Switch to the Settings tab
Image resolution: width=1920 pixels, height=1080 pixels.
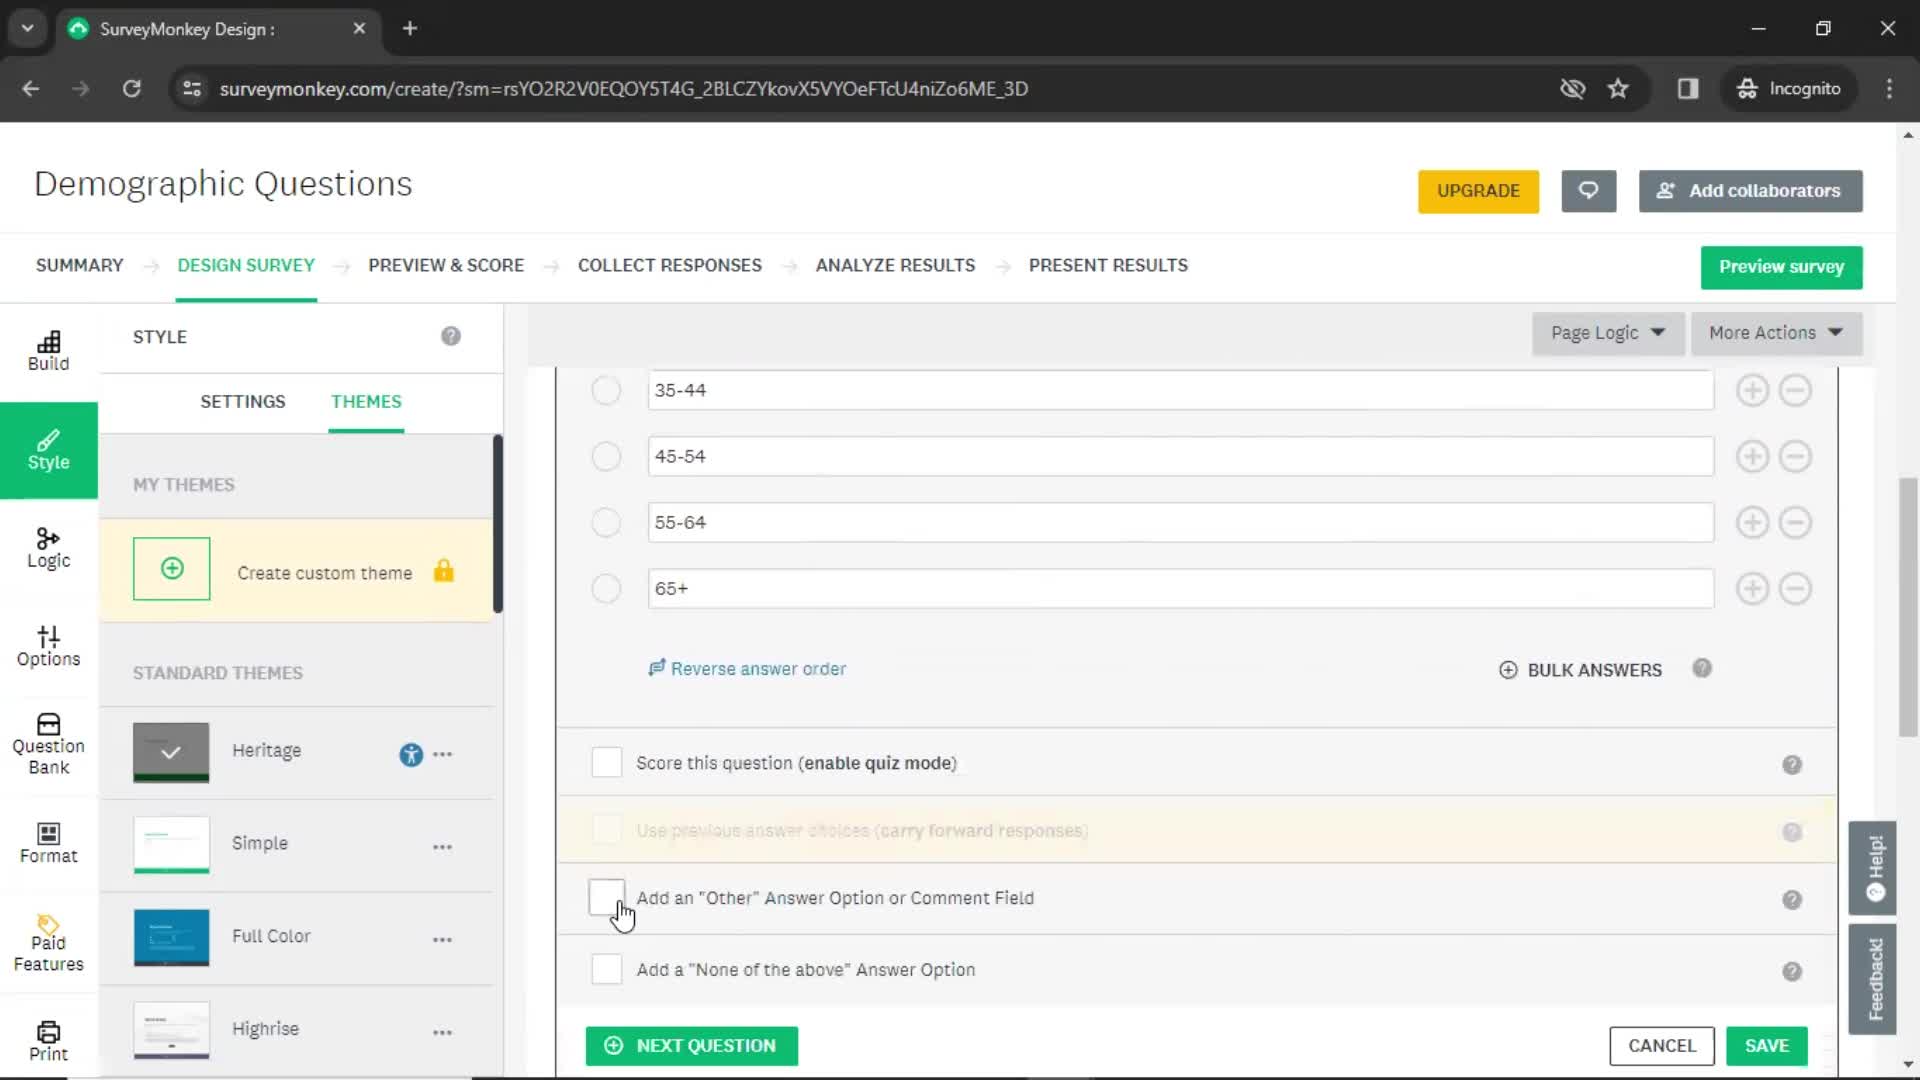click(243, 402)
